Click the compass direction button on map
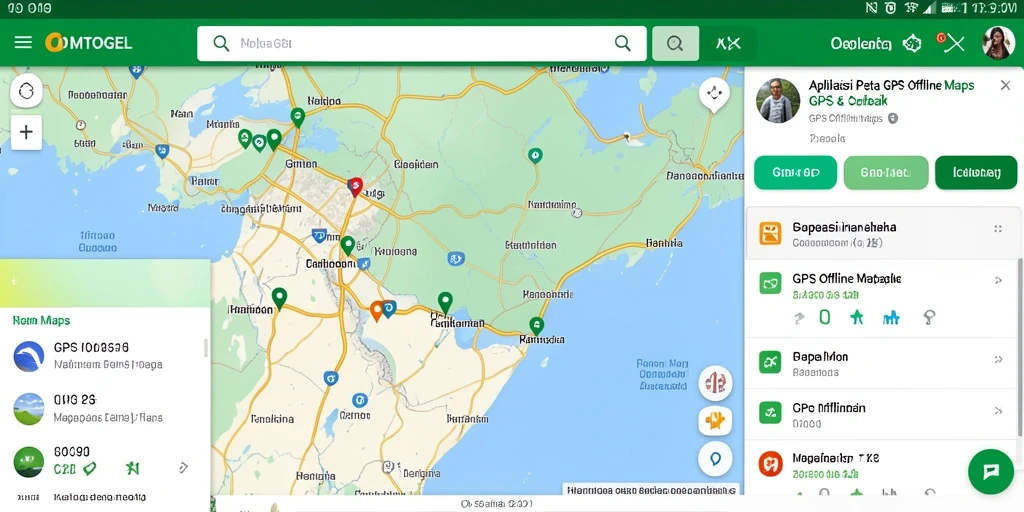The width and height of the screenshot is (1024, 512). (x=714, y=94)
